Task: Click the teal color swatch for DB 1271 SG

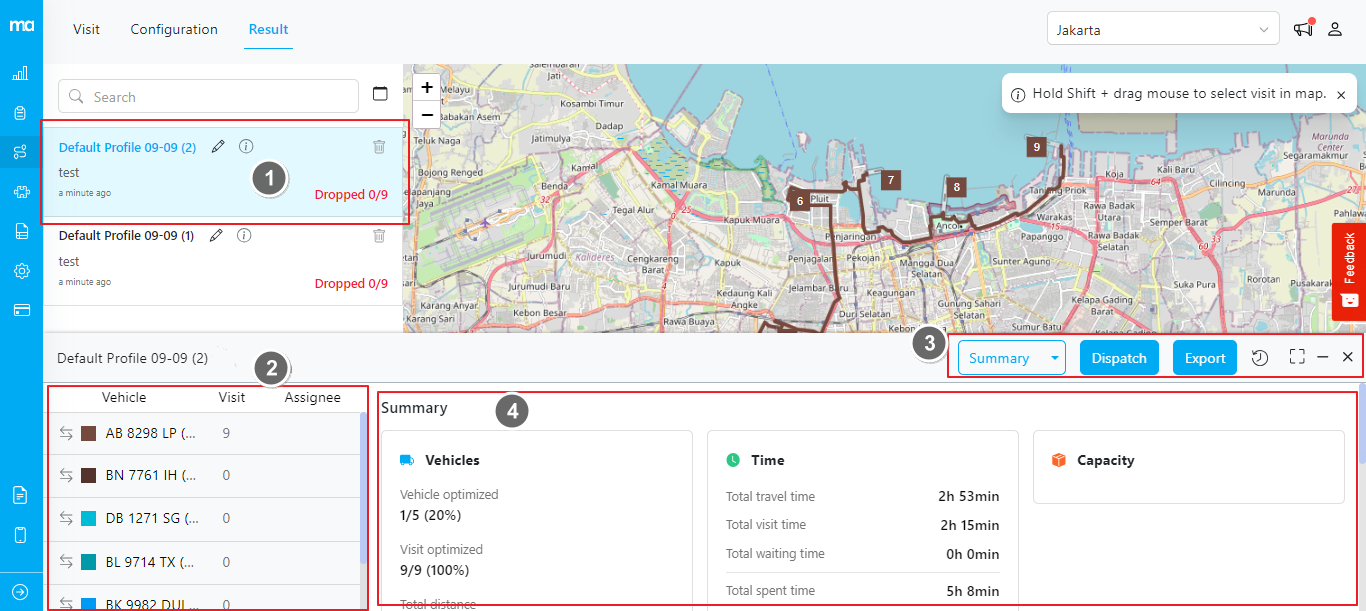Action: [88, 518]
